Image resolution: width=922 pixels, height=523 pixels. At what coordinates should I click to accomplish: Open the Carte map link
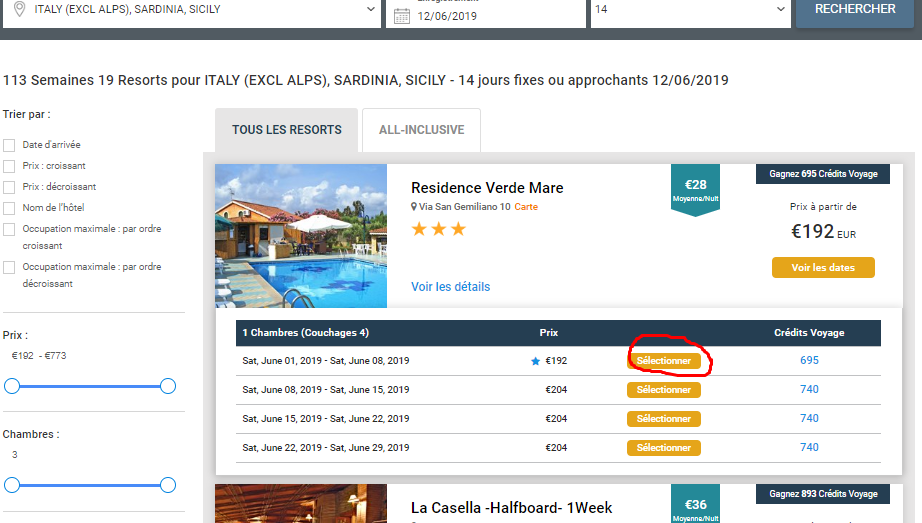(x=526, y=206)
